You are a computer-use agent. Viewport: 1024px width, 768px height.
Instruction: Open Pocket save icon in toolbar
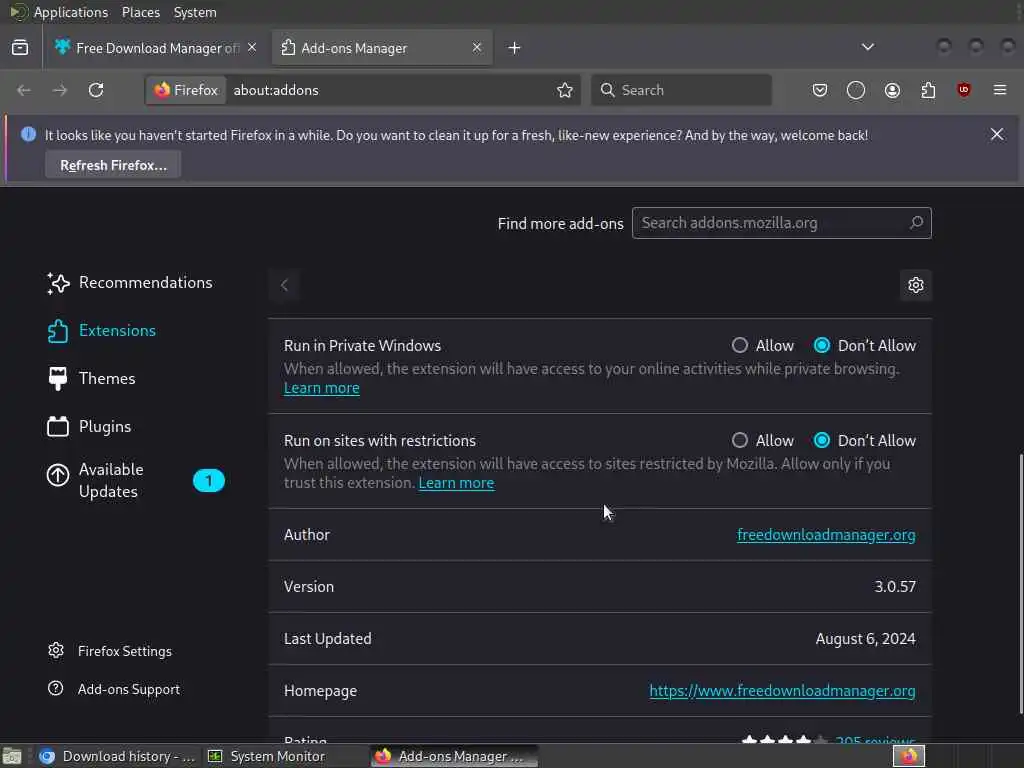pos(820,90)
